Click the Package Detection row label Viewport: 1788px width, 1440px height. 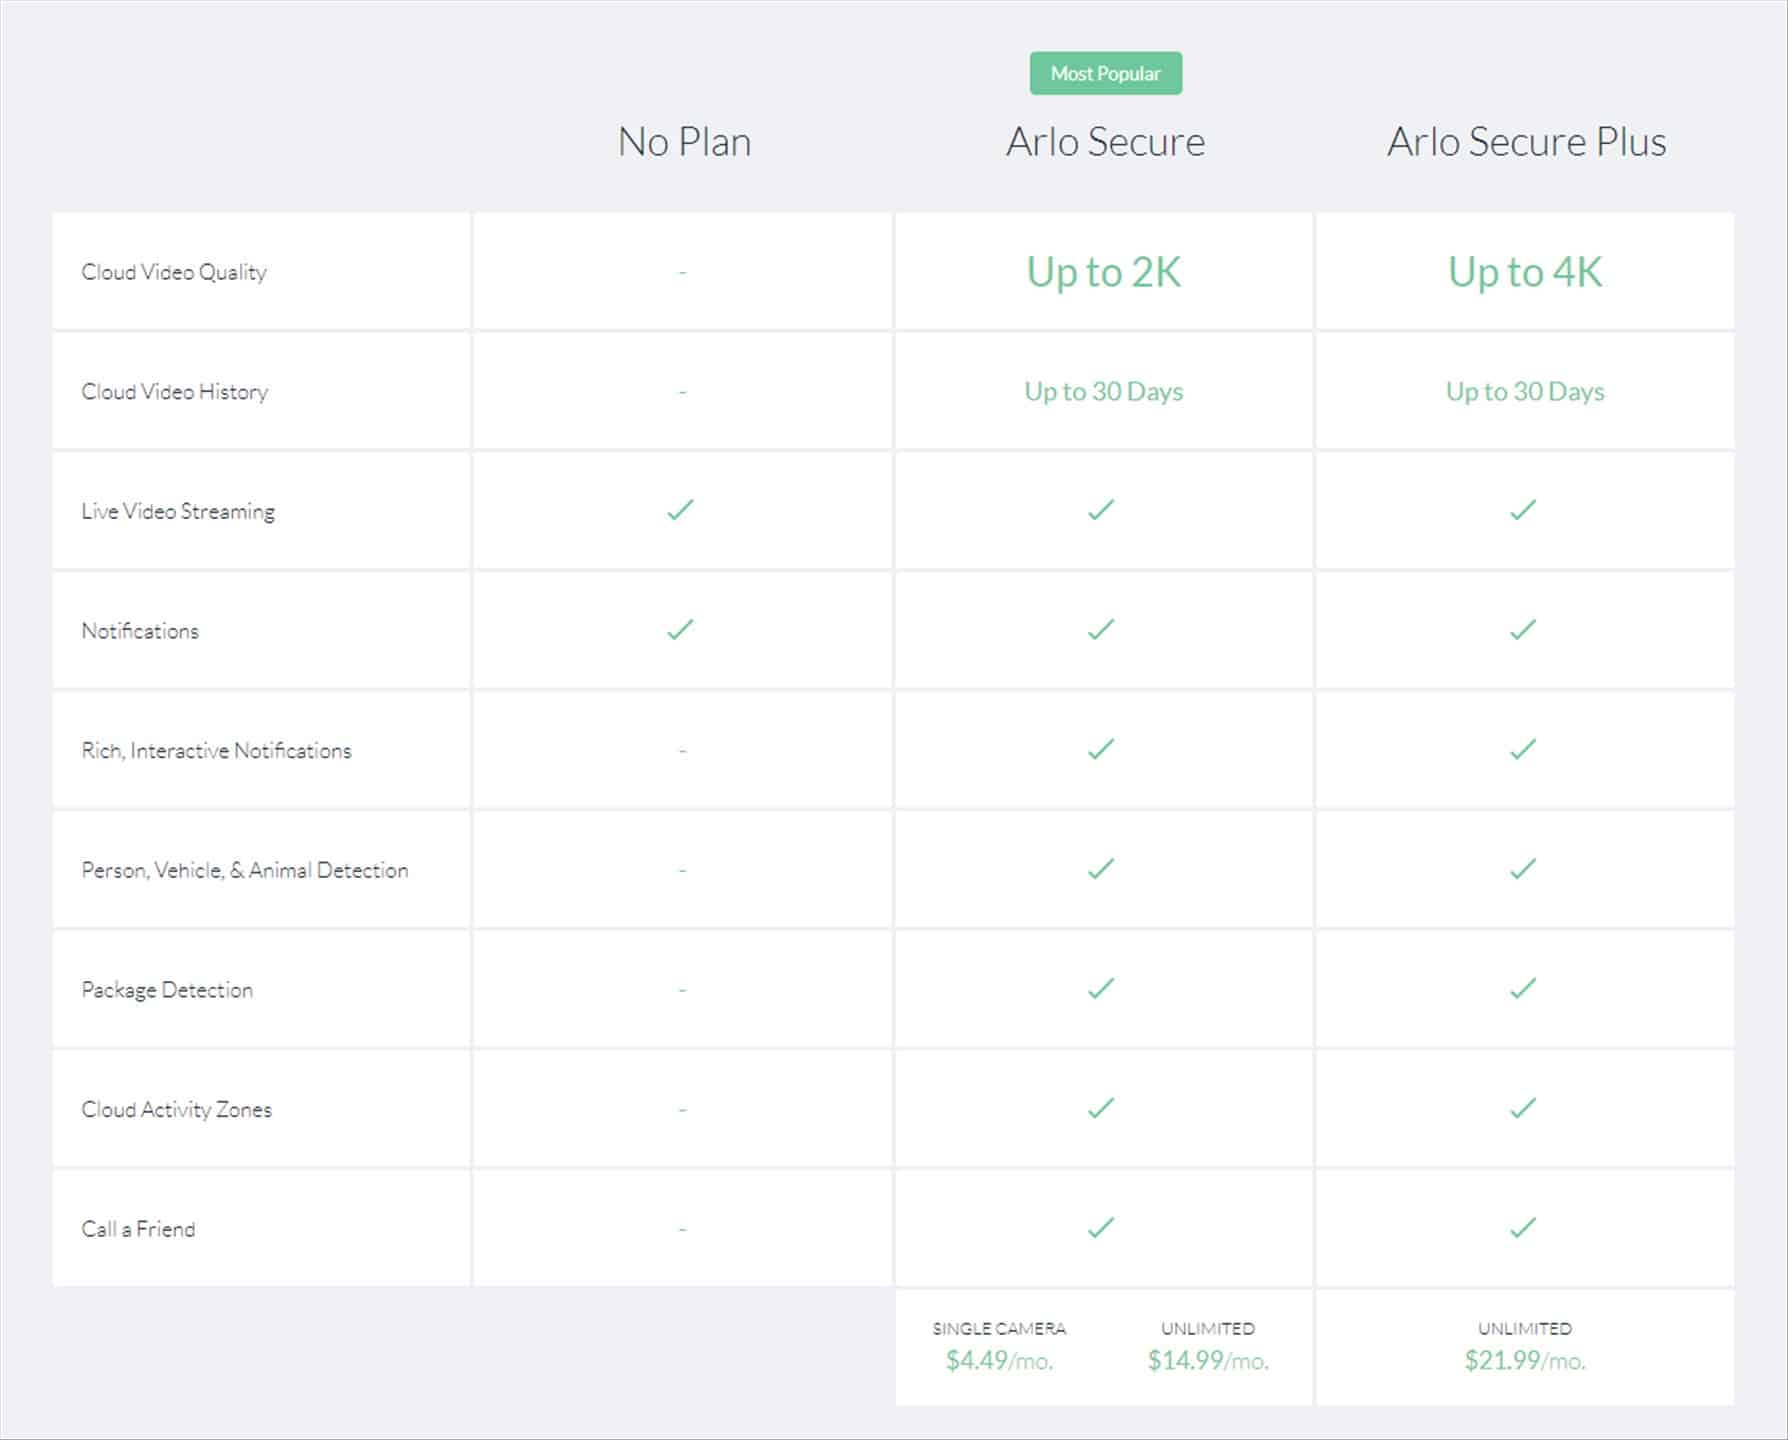point(167,990)
